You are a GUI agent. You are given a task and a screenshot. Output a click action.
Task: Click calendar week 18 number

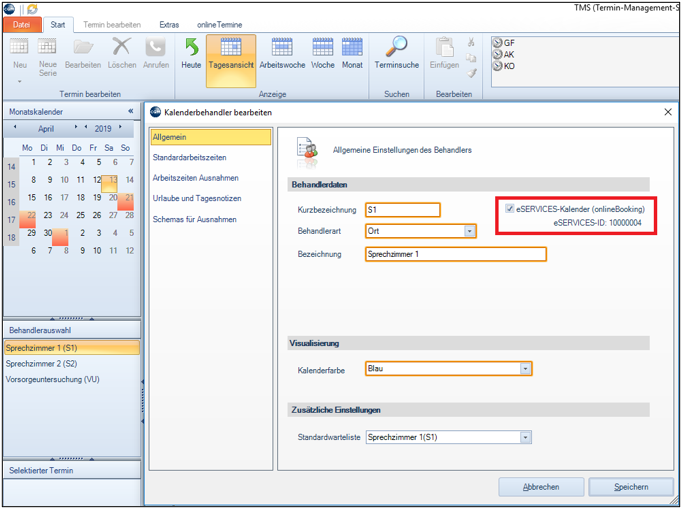click(x=11, y=238)
